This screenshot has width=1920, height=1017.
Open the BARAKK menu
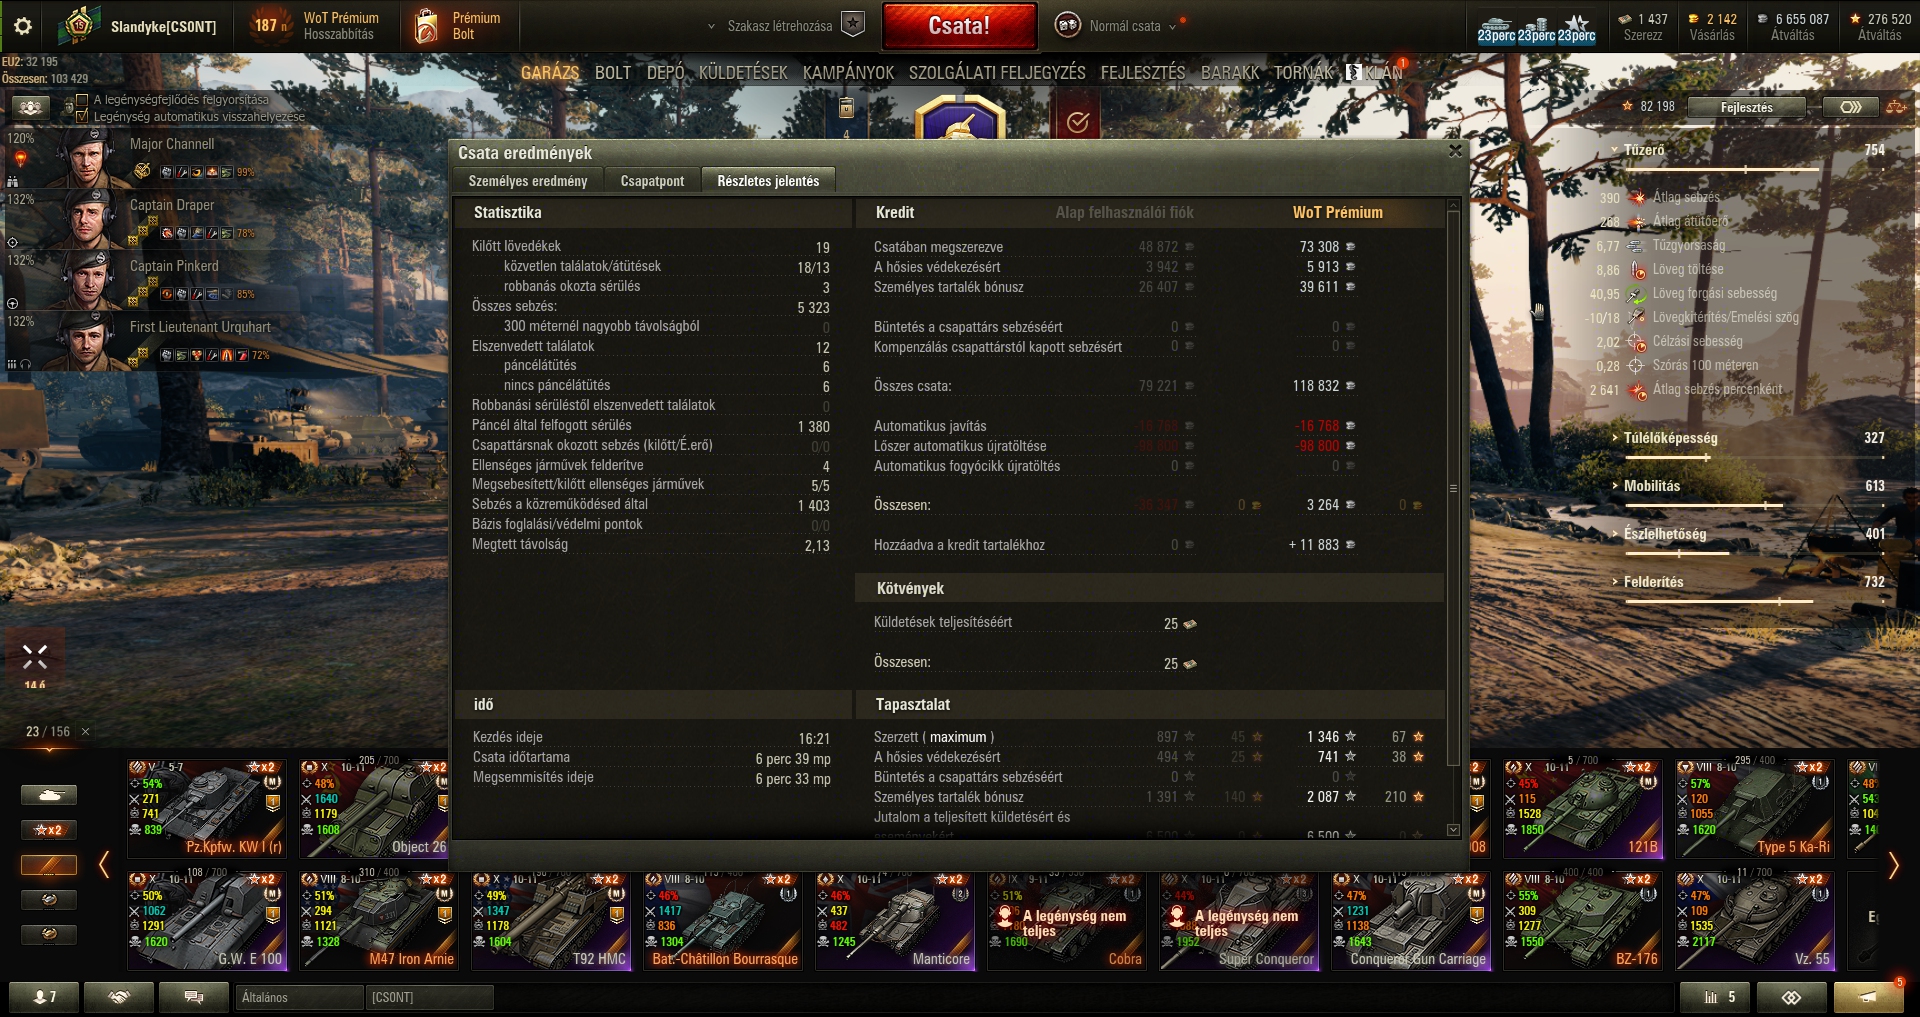pyautogui.click(x=1230, y=72)
